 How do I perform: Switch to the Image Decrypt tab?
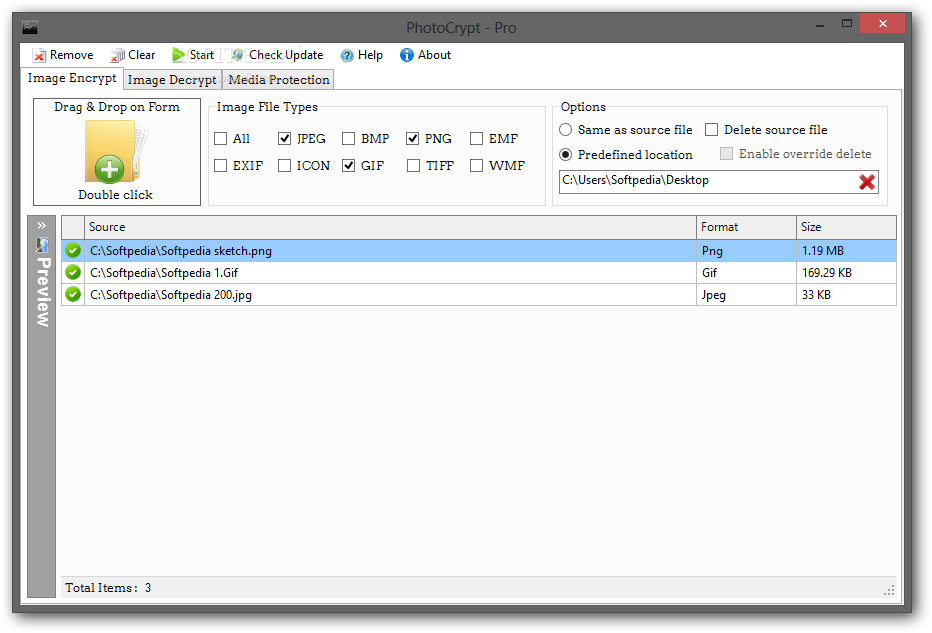click(x=172, y=80)
